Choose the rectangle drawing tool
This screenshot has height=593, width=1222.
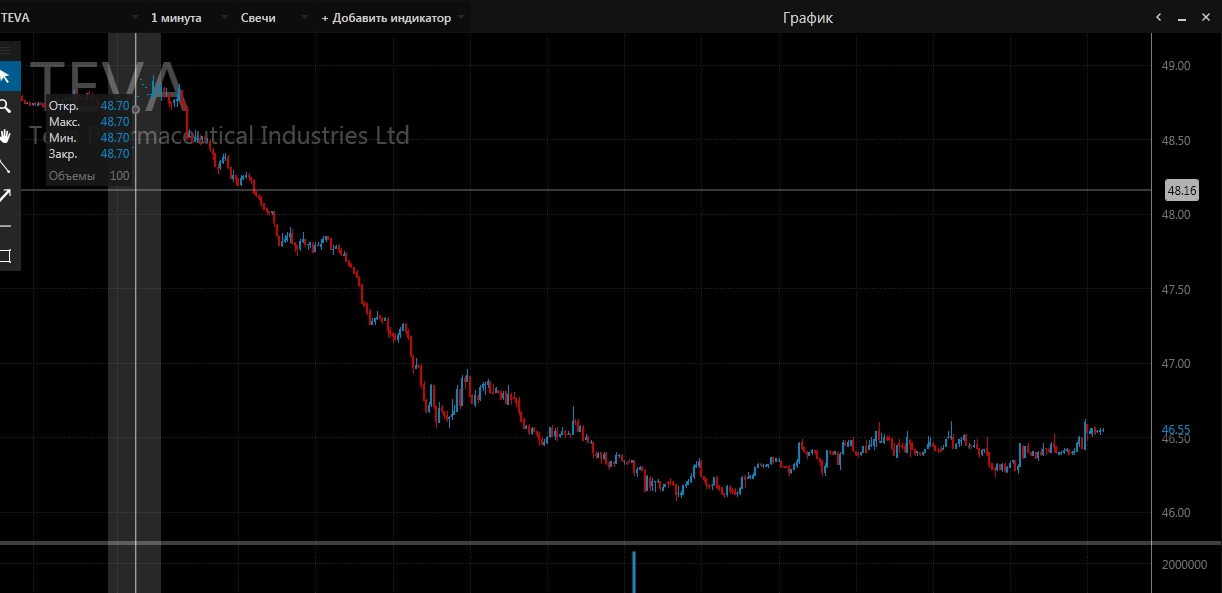click(6, 256)
